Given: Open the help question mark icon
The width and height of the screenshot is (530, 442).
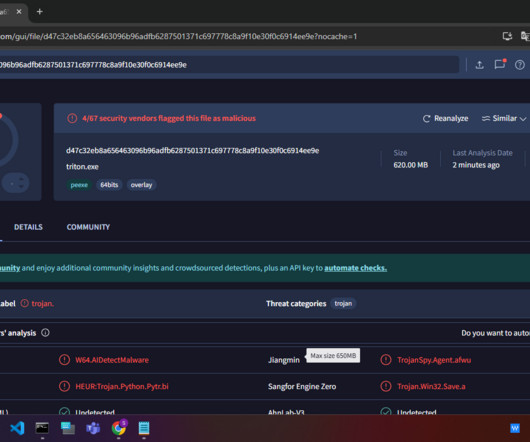Looking at the screenshot, I should (520, 65).
